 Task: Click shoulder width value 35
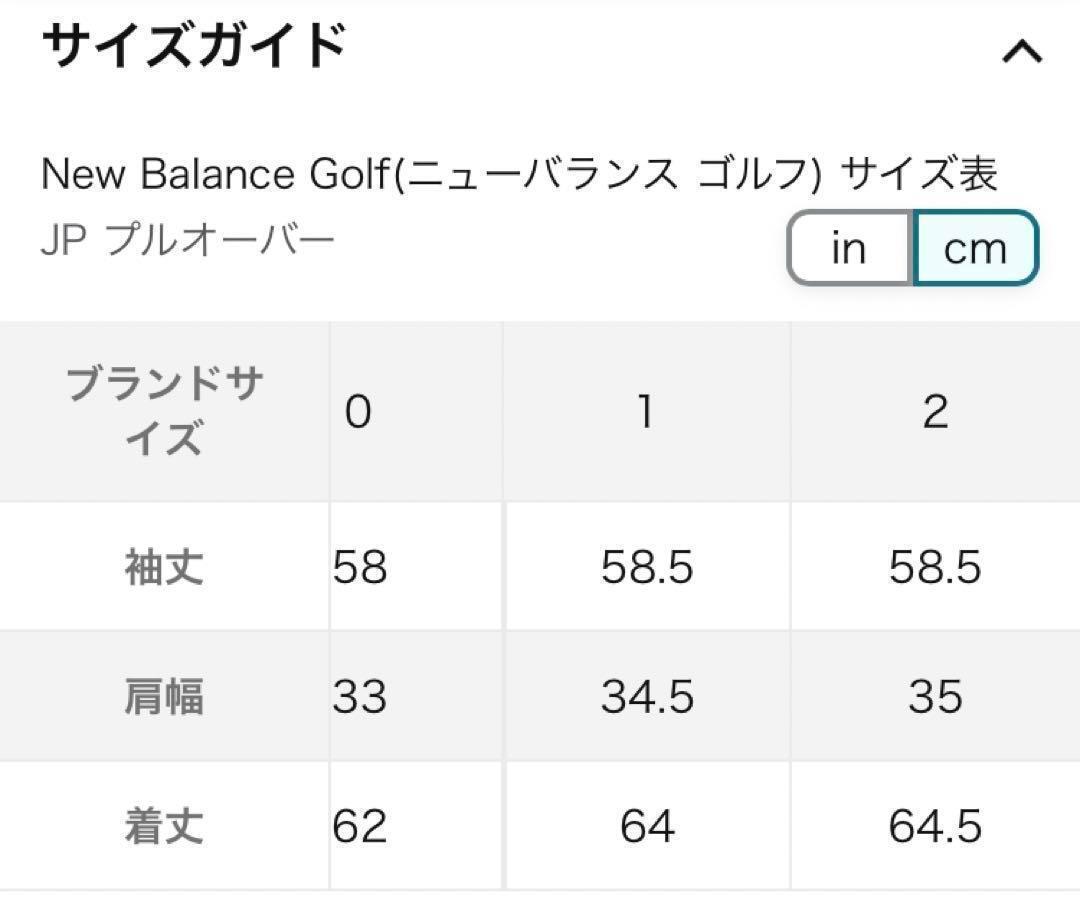point(935,696)
